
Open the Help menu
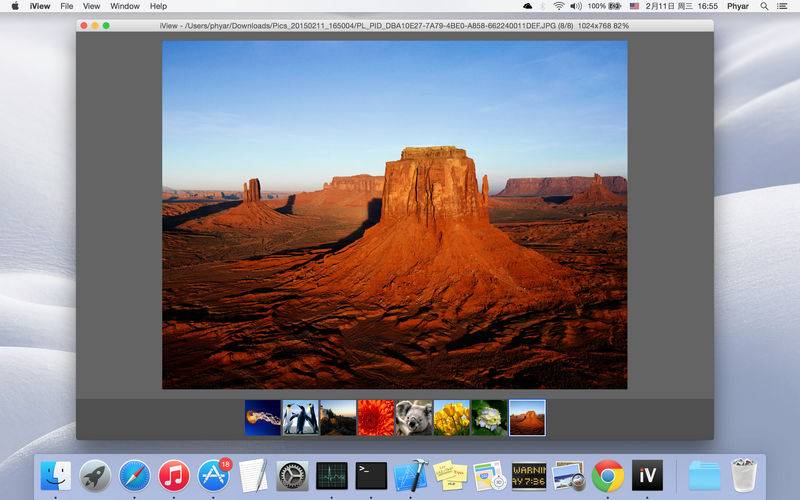[x=158, y=6]
